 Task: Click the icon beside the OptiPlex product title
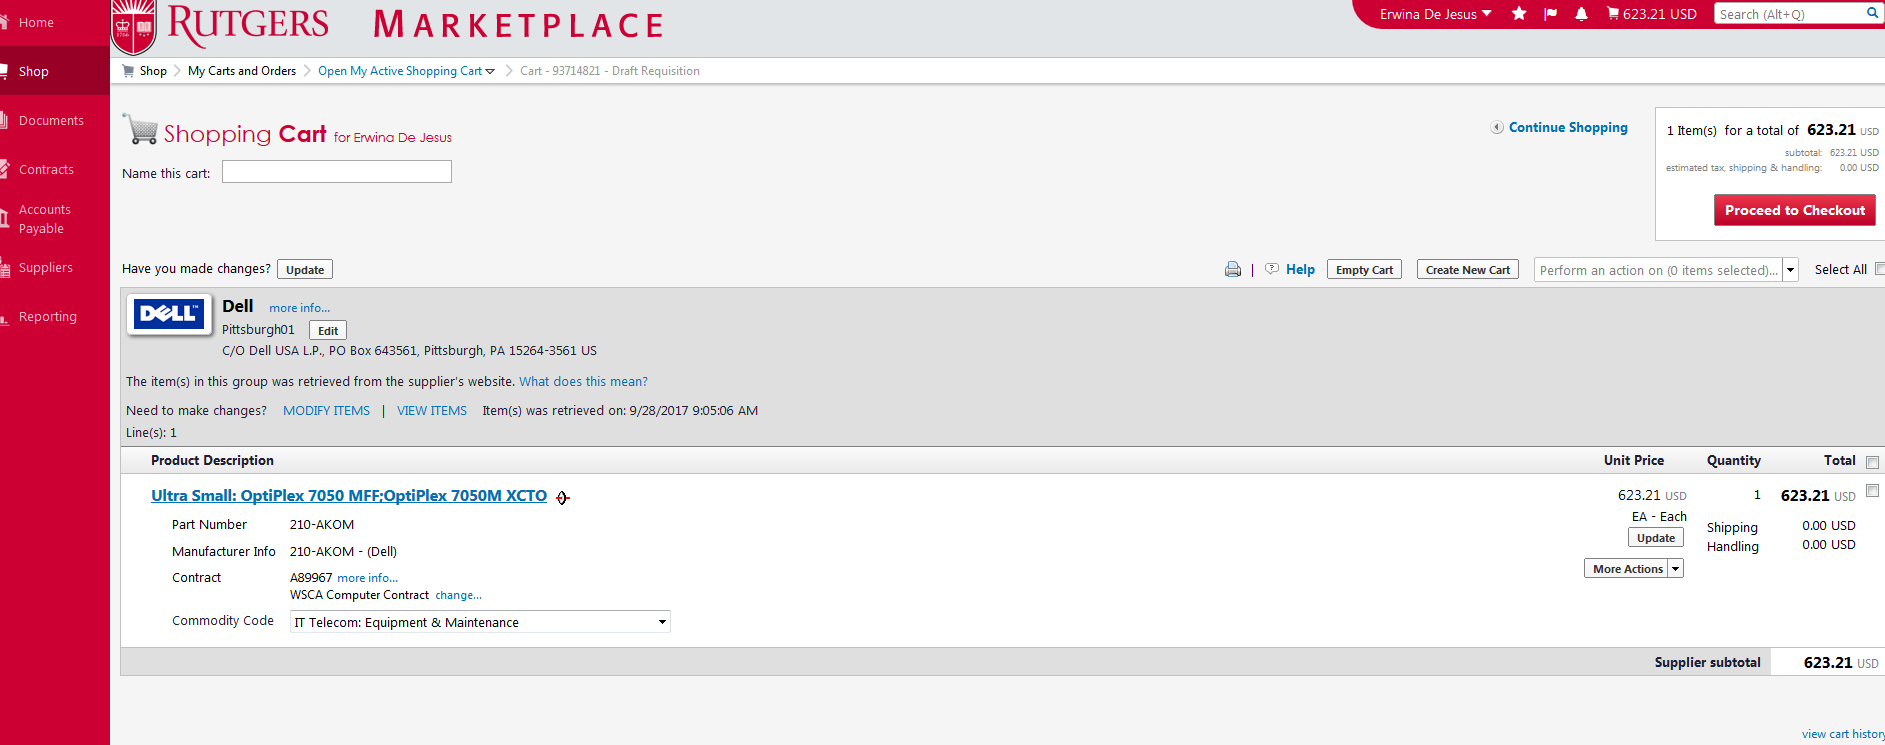(x=563, y=498)
